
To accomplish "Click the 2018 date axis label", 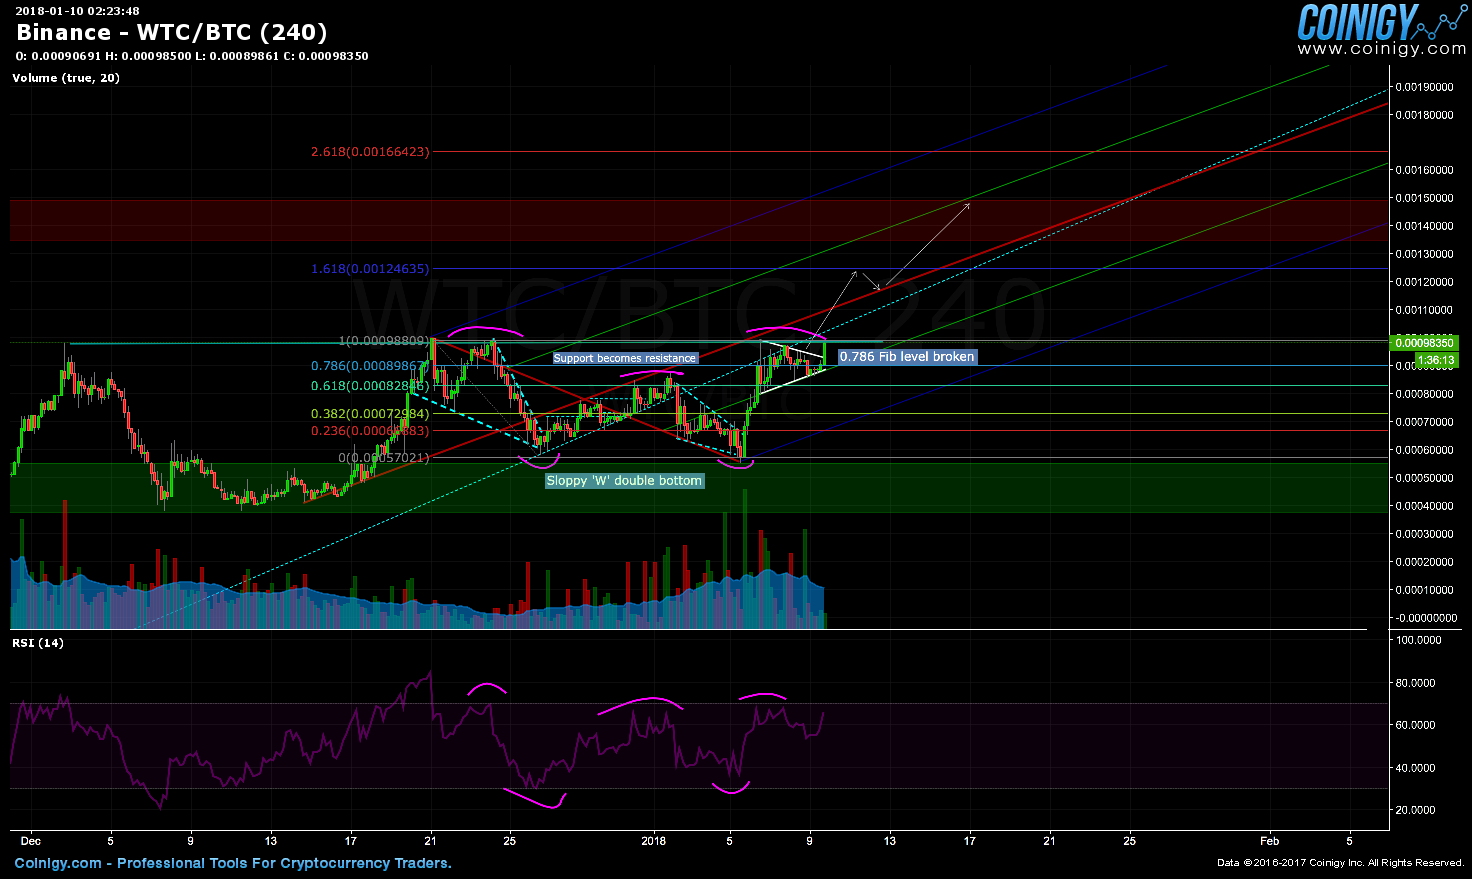I will click(654, 841).
